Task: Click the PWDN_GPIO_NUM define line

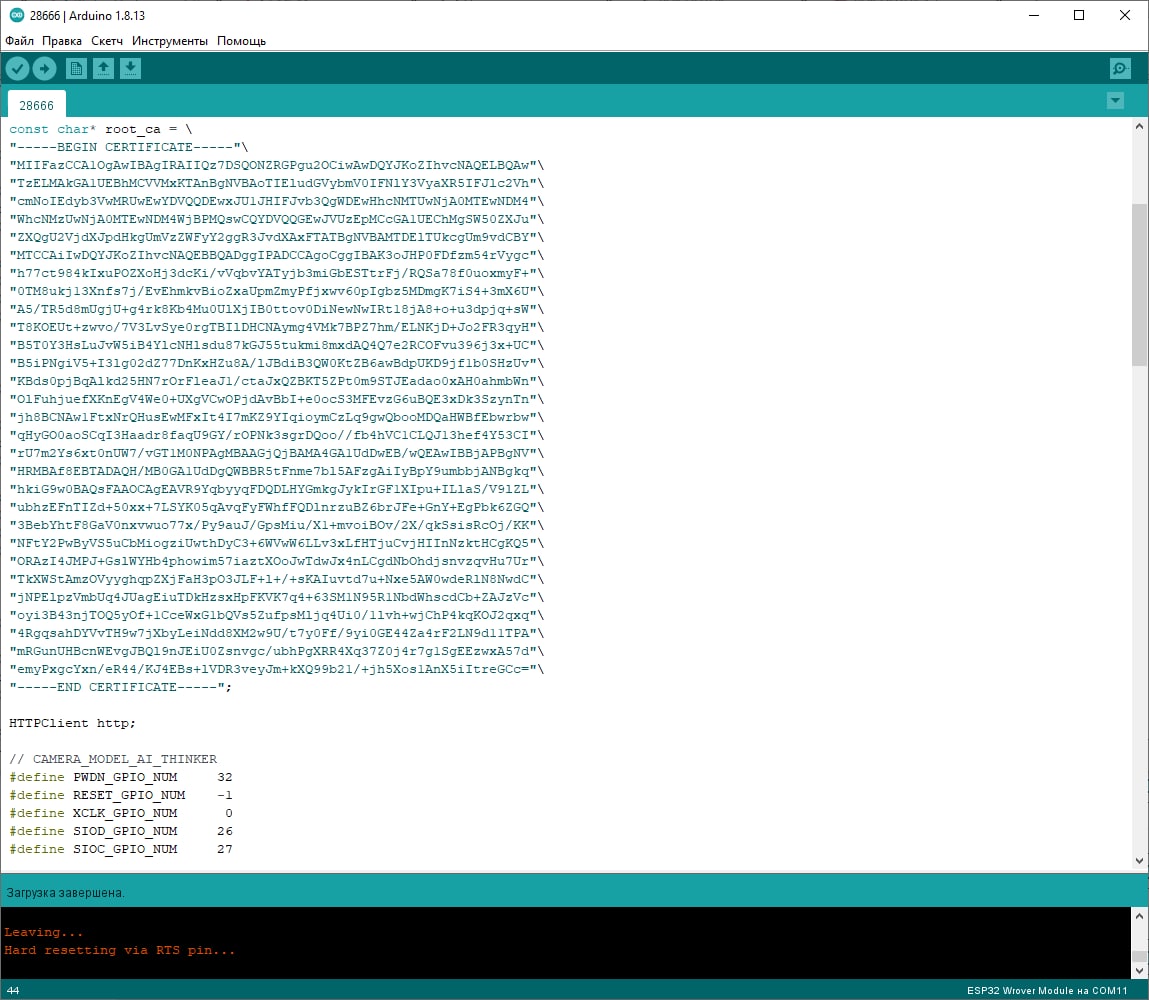Action: [x=121, y=777]
